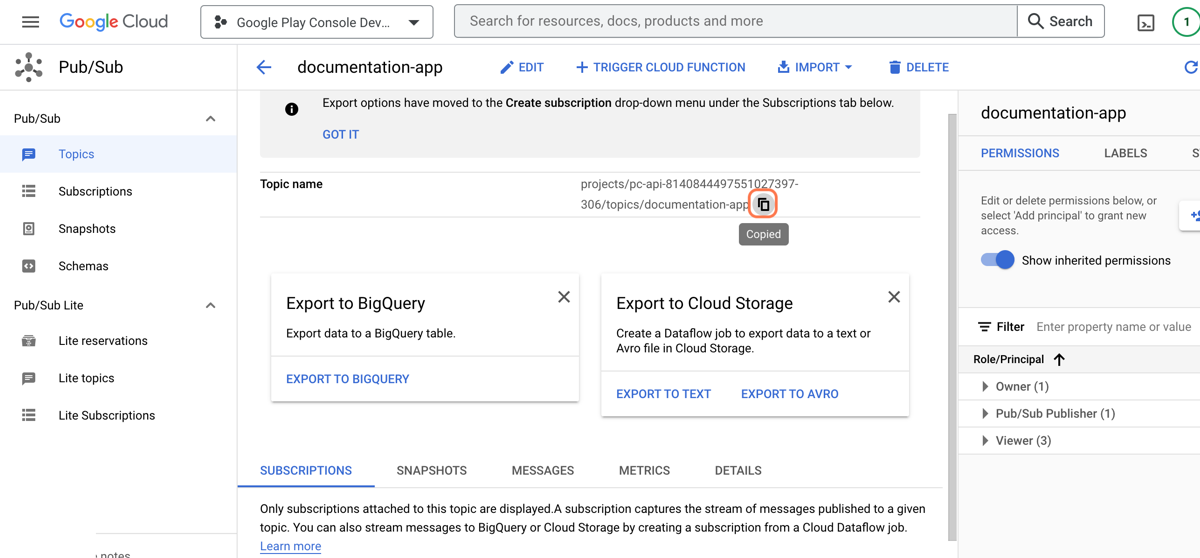Dismiss banner with Got It

(340, 134)
